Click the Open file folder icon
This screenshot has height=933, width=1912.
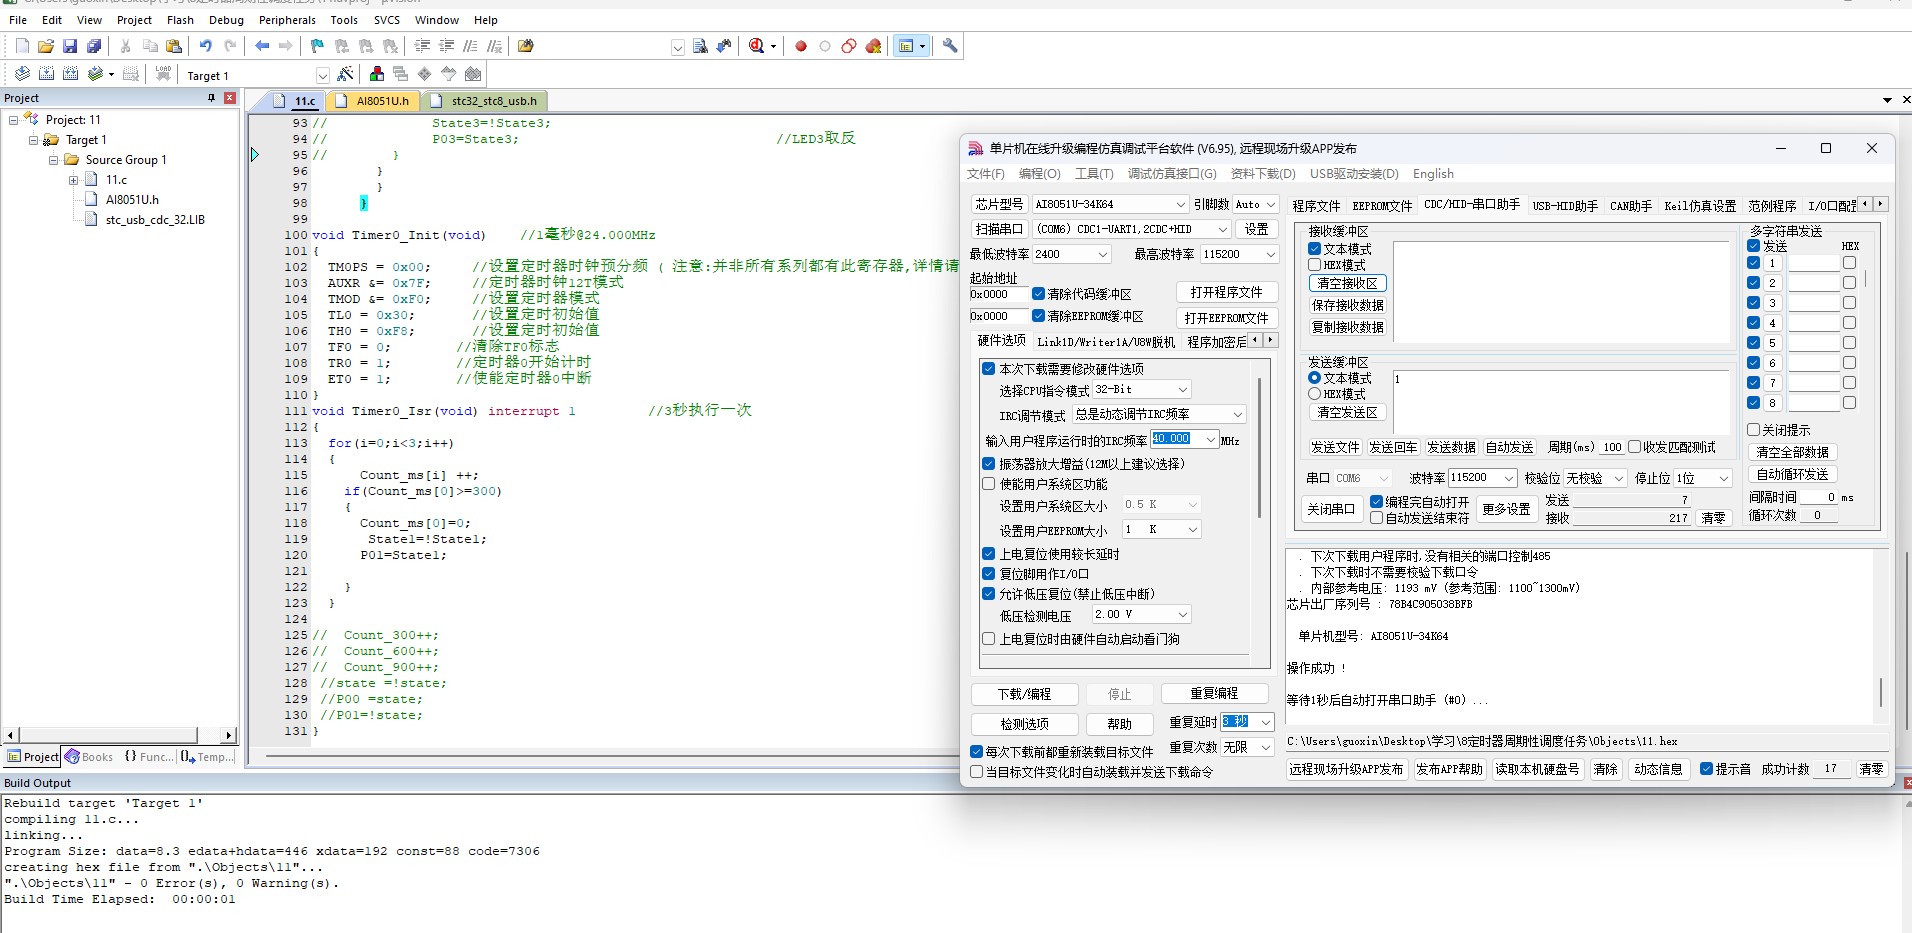click(x=46, y=46)
